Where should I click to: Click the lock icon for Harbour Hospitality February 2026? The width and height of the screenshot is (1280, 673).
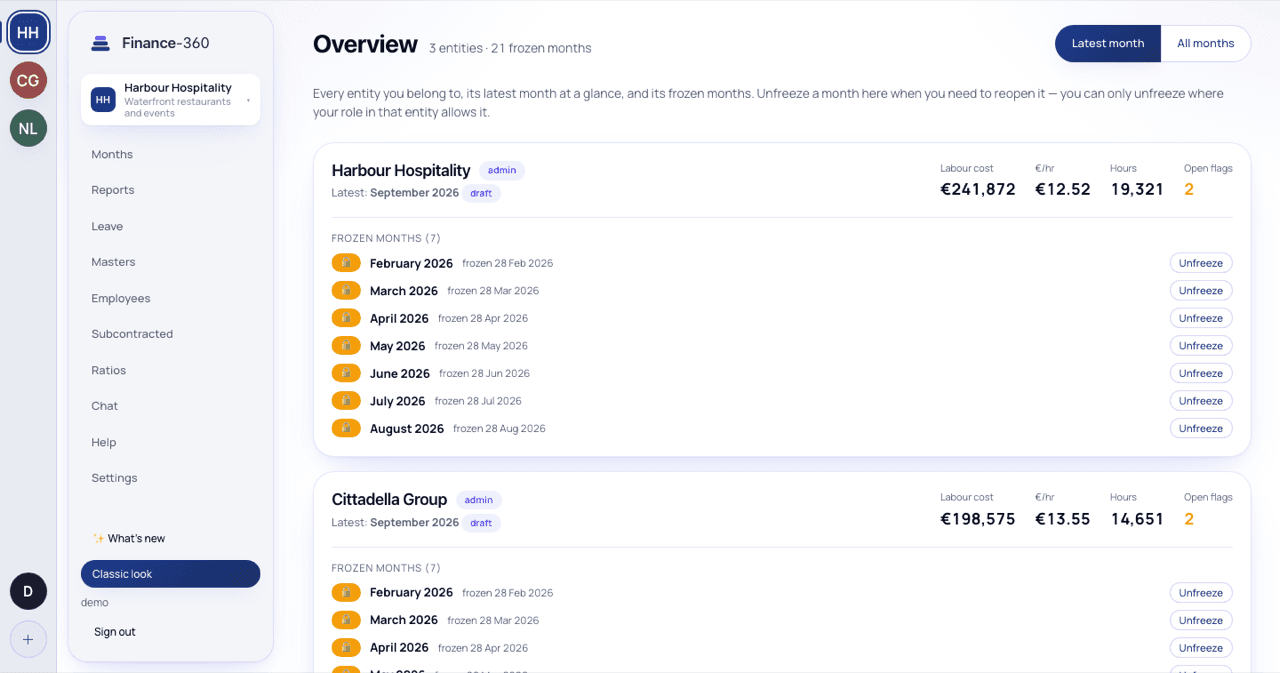pos(346,263)
